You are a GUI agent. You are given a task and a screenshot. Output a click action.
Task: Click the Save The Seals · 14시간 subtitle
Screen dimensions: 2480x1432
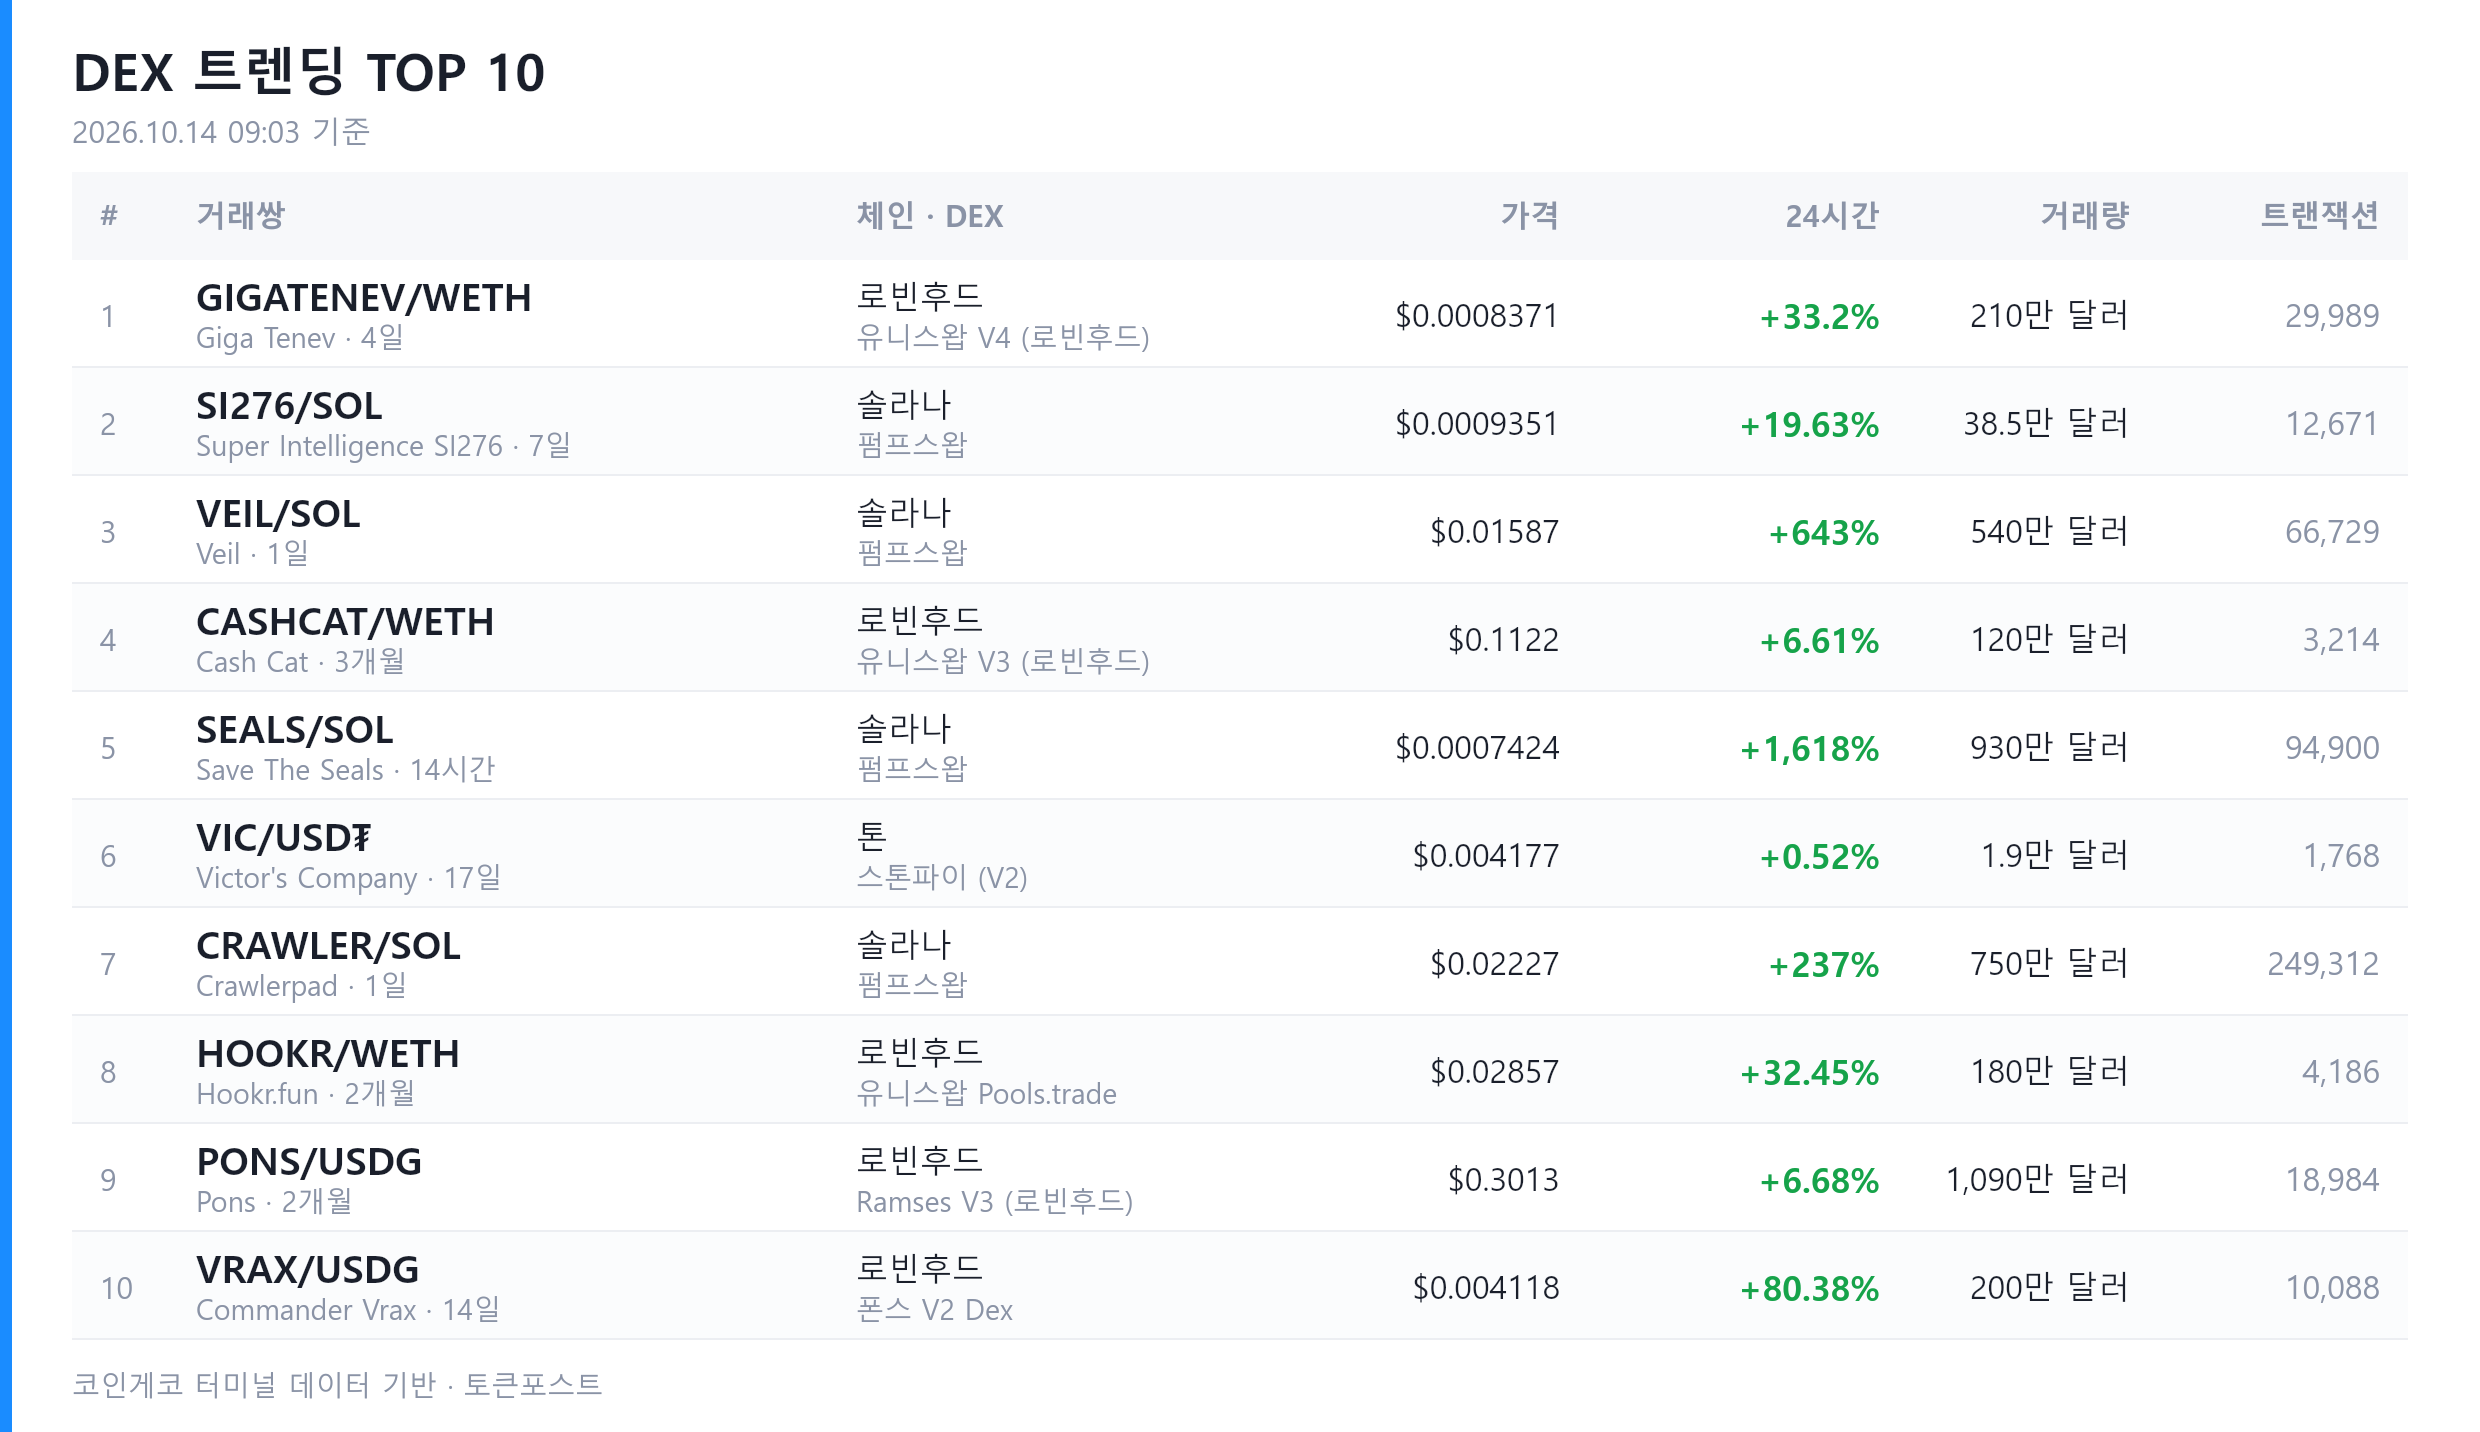(346, 770)
